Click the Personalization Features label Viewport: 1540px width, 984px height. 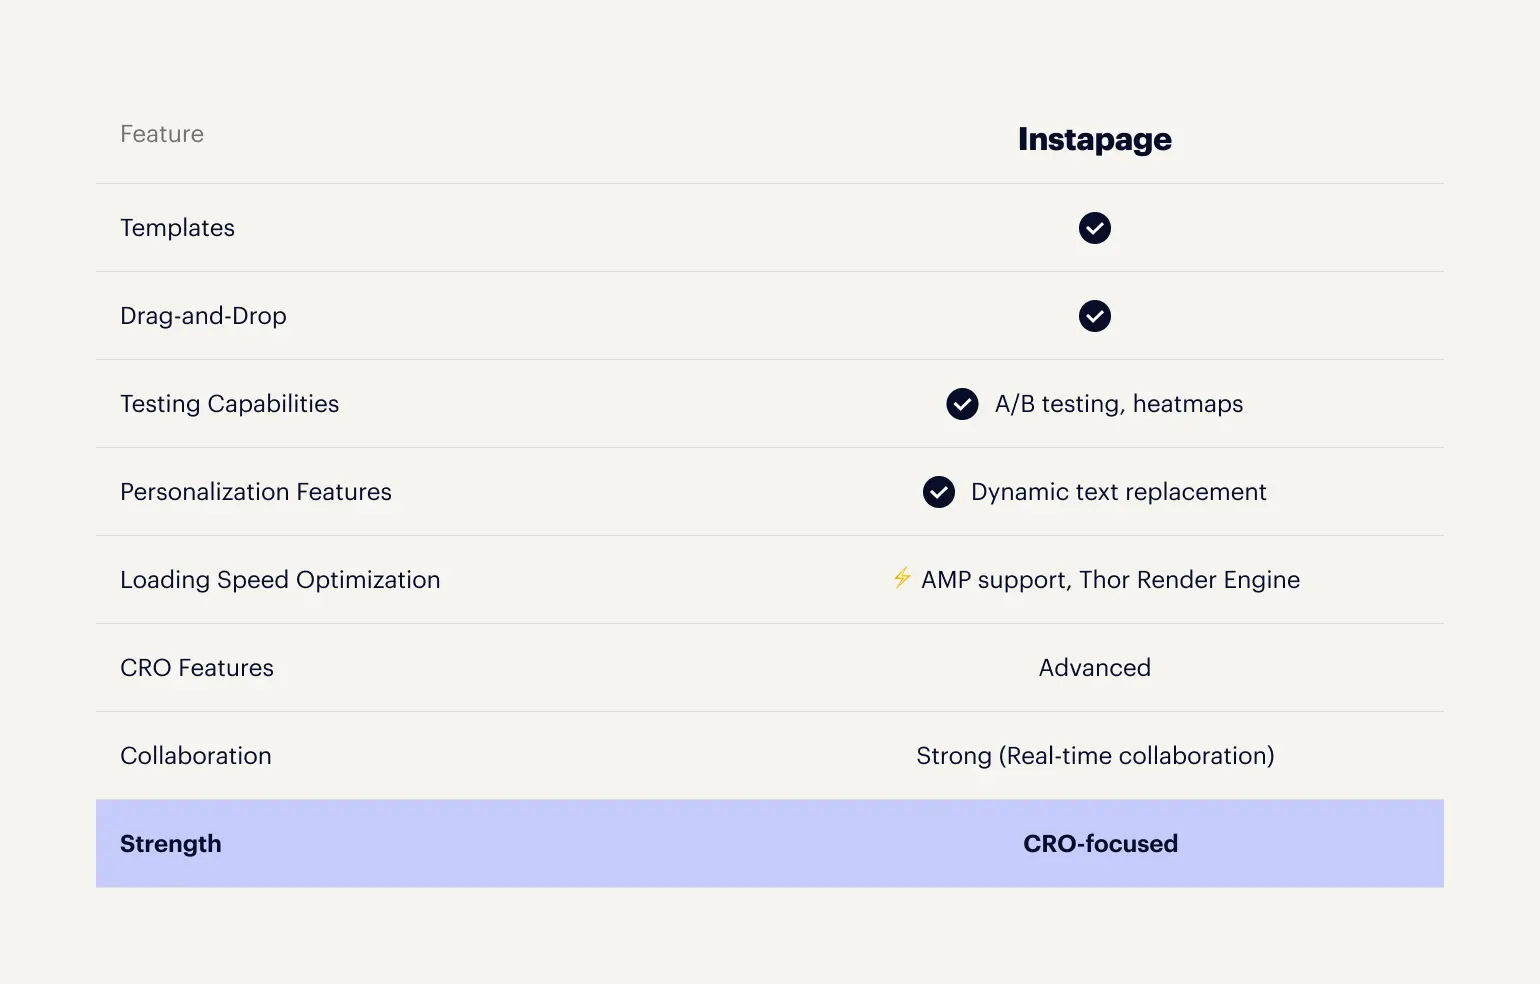point(256,492)
